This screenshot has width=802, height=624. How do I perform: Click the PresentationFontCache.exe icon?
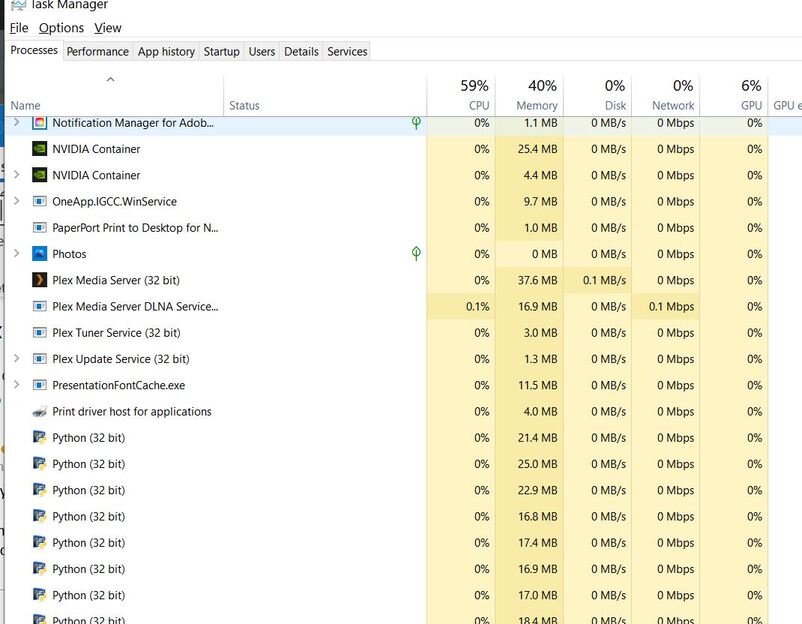[x=39, y=385]
